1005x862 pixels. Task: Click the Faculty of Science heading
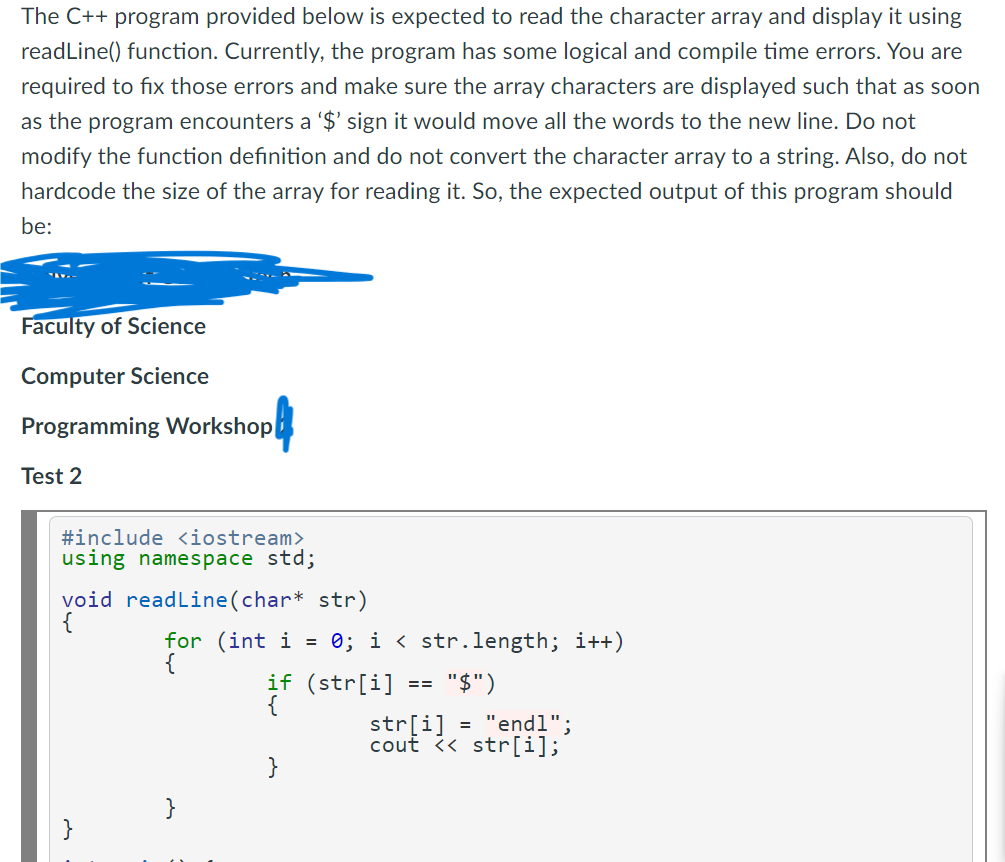(113, 326)
